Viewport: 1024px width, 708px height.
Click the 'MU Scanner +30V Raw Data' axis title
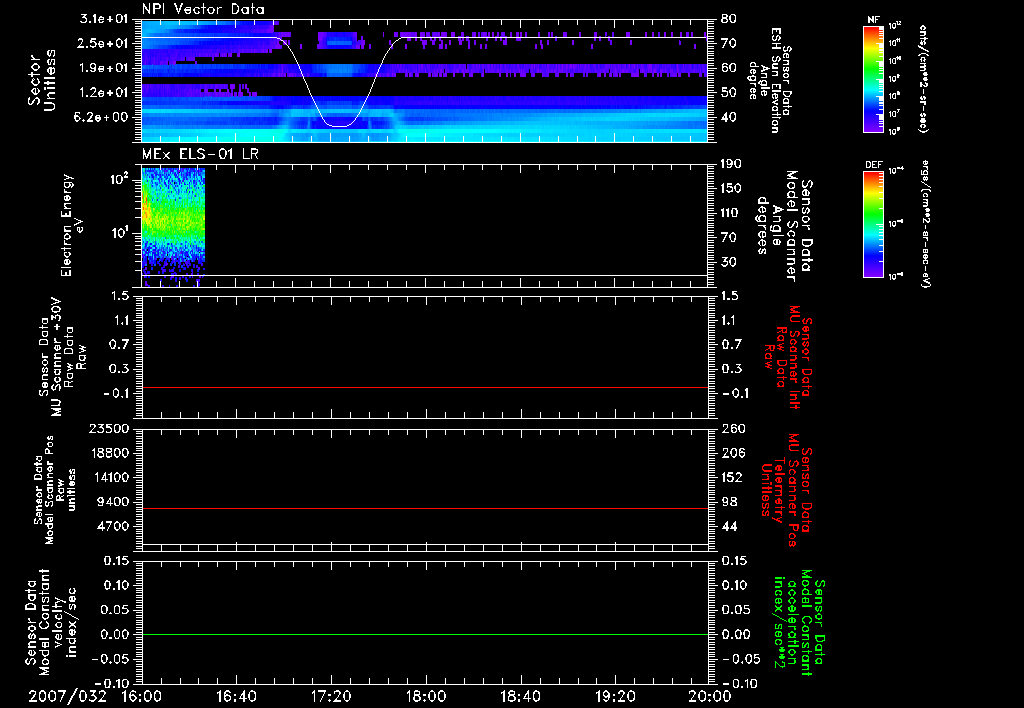pos(62,357)
